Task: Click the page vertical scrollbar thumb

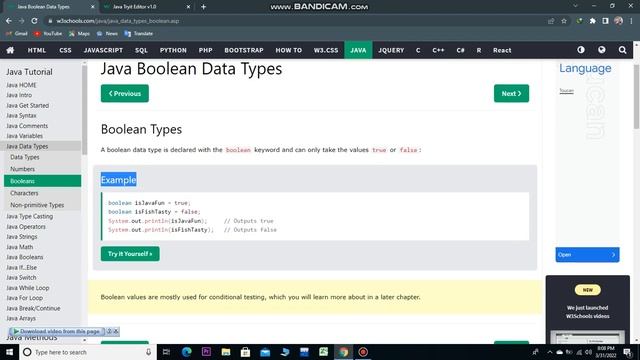Action: (x=636, y=97)
